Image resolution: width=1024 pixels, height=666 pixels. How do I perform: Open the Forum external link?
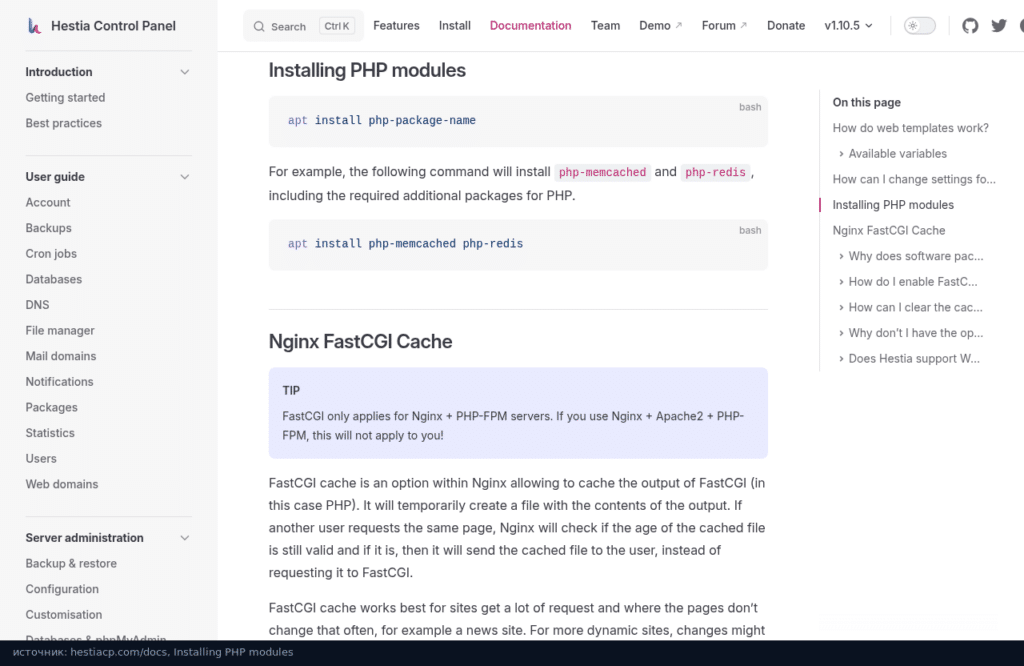724,25
